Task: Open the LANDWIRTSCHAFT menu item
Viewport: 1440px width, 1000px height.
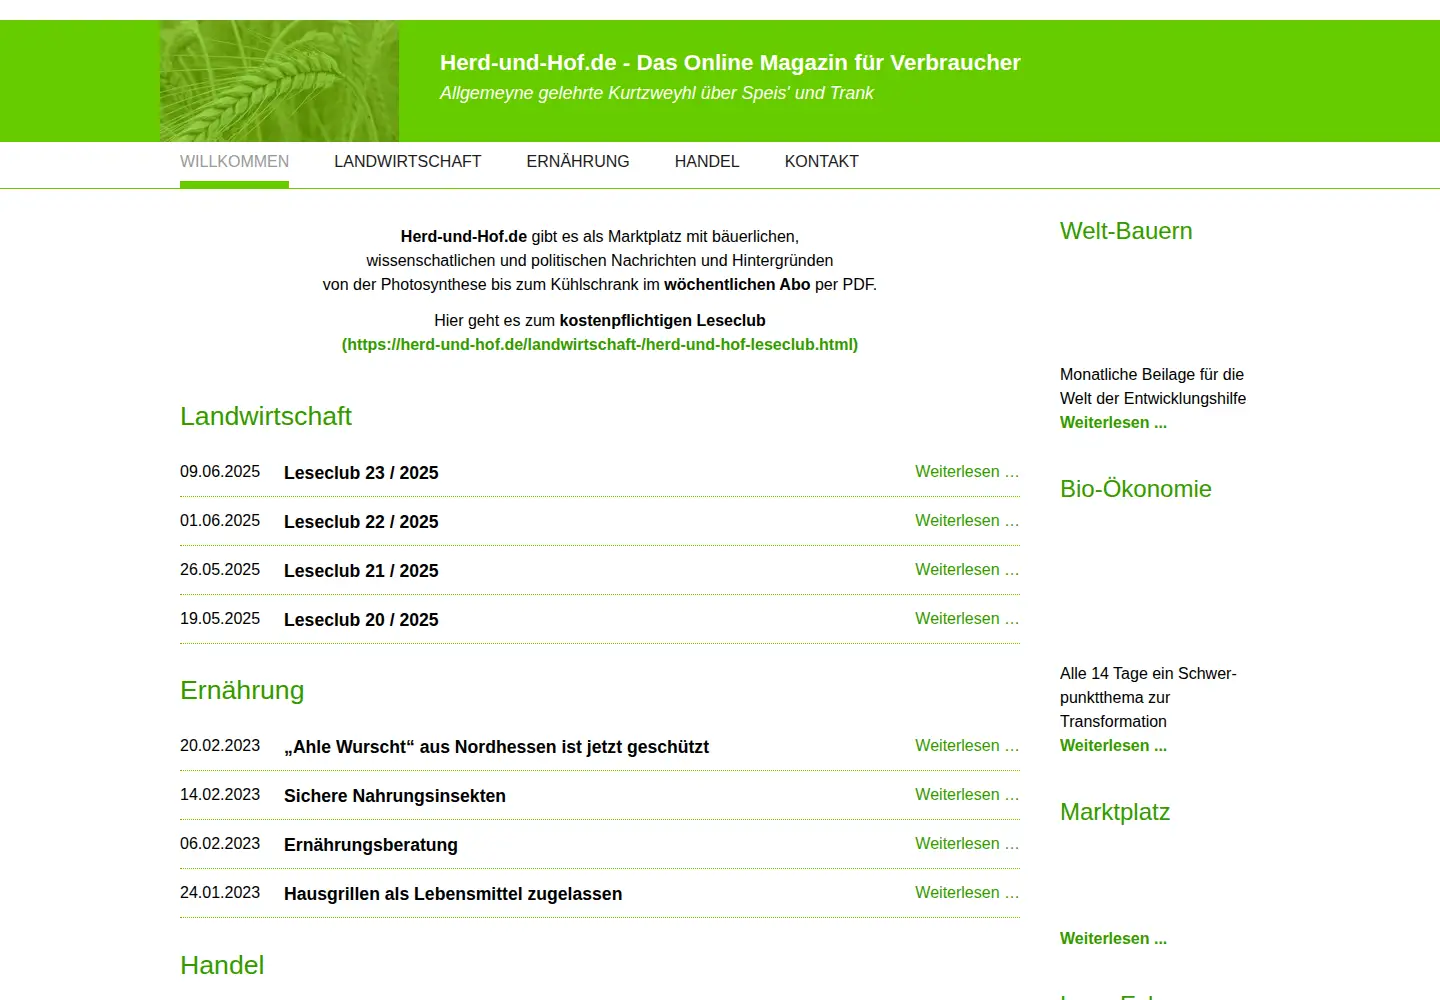Action: tap(407, 162)
